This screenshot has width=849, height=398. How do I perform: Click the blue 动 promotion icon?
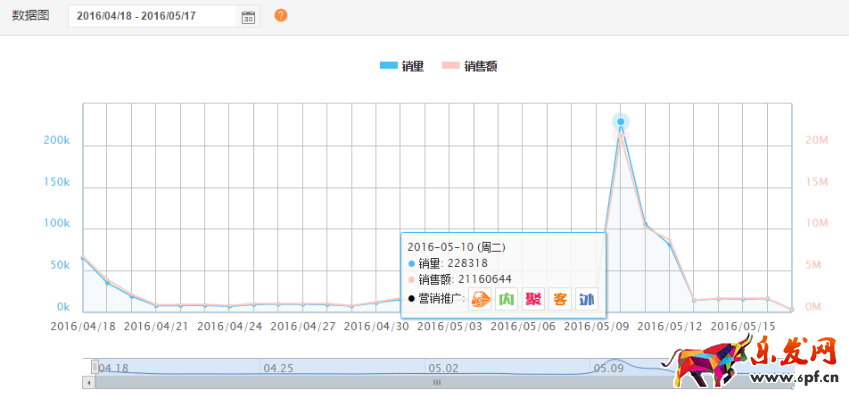[586, 299]
